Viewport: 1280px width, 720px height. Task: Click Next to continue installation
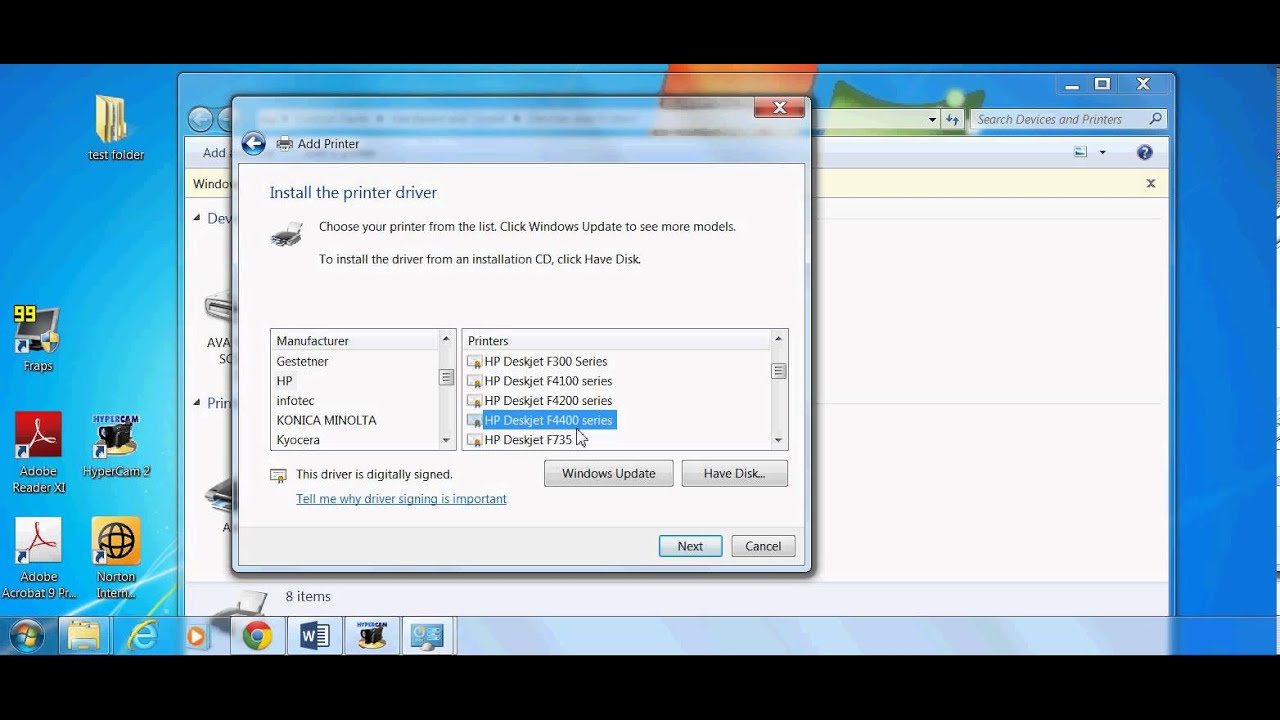click(x=690, y=546)
